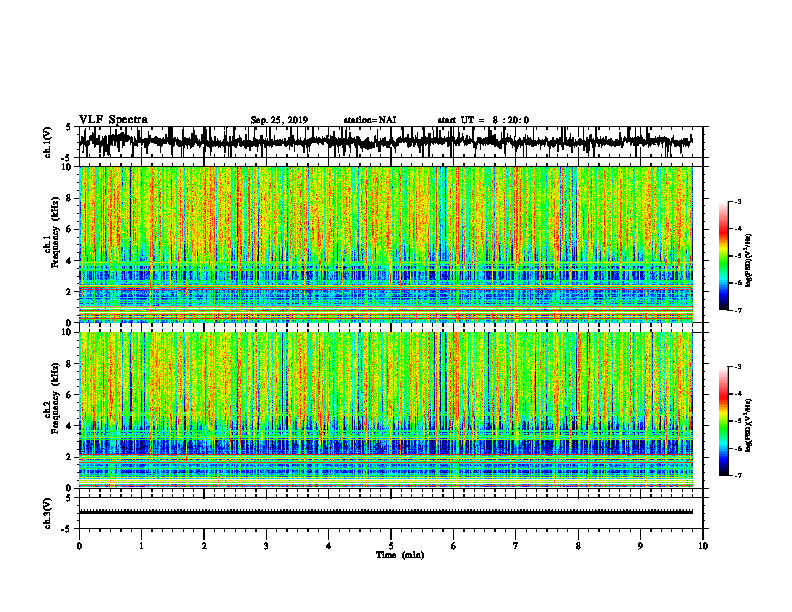Click the ch.3(V) axis label
792x612 pixels.
[47, 513]
